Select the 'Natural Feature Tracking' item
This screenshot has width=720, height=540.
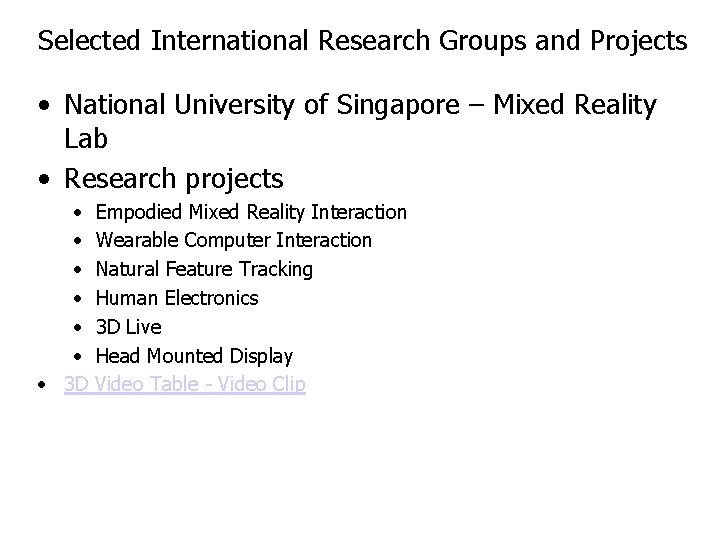204,269
